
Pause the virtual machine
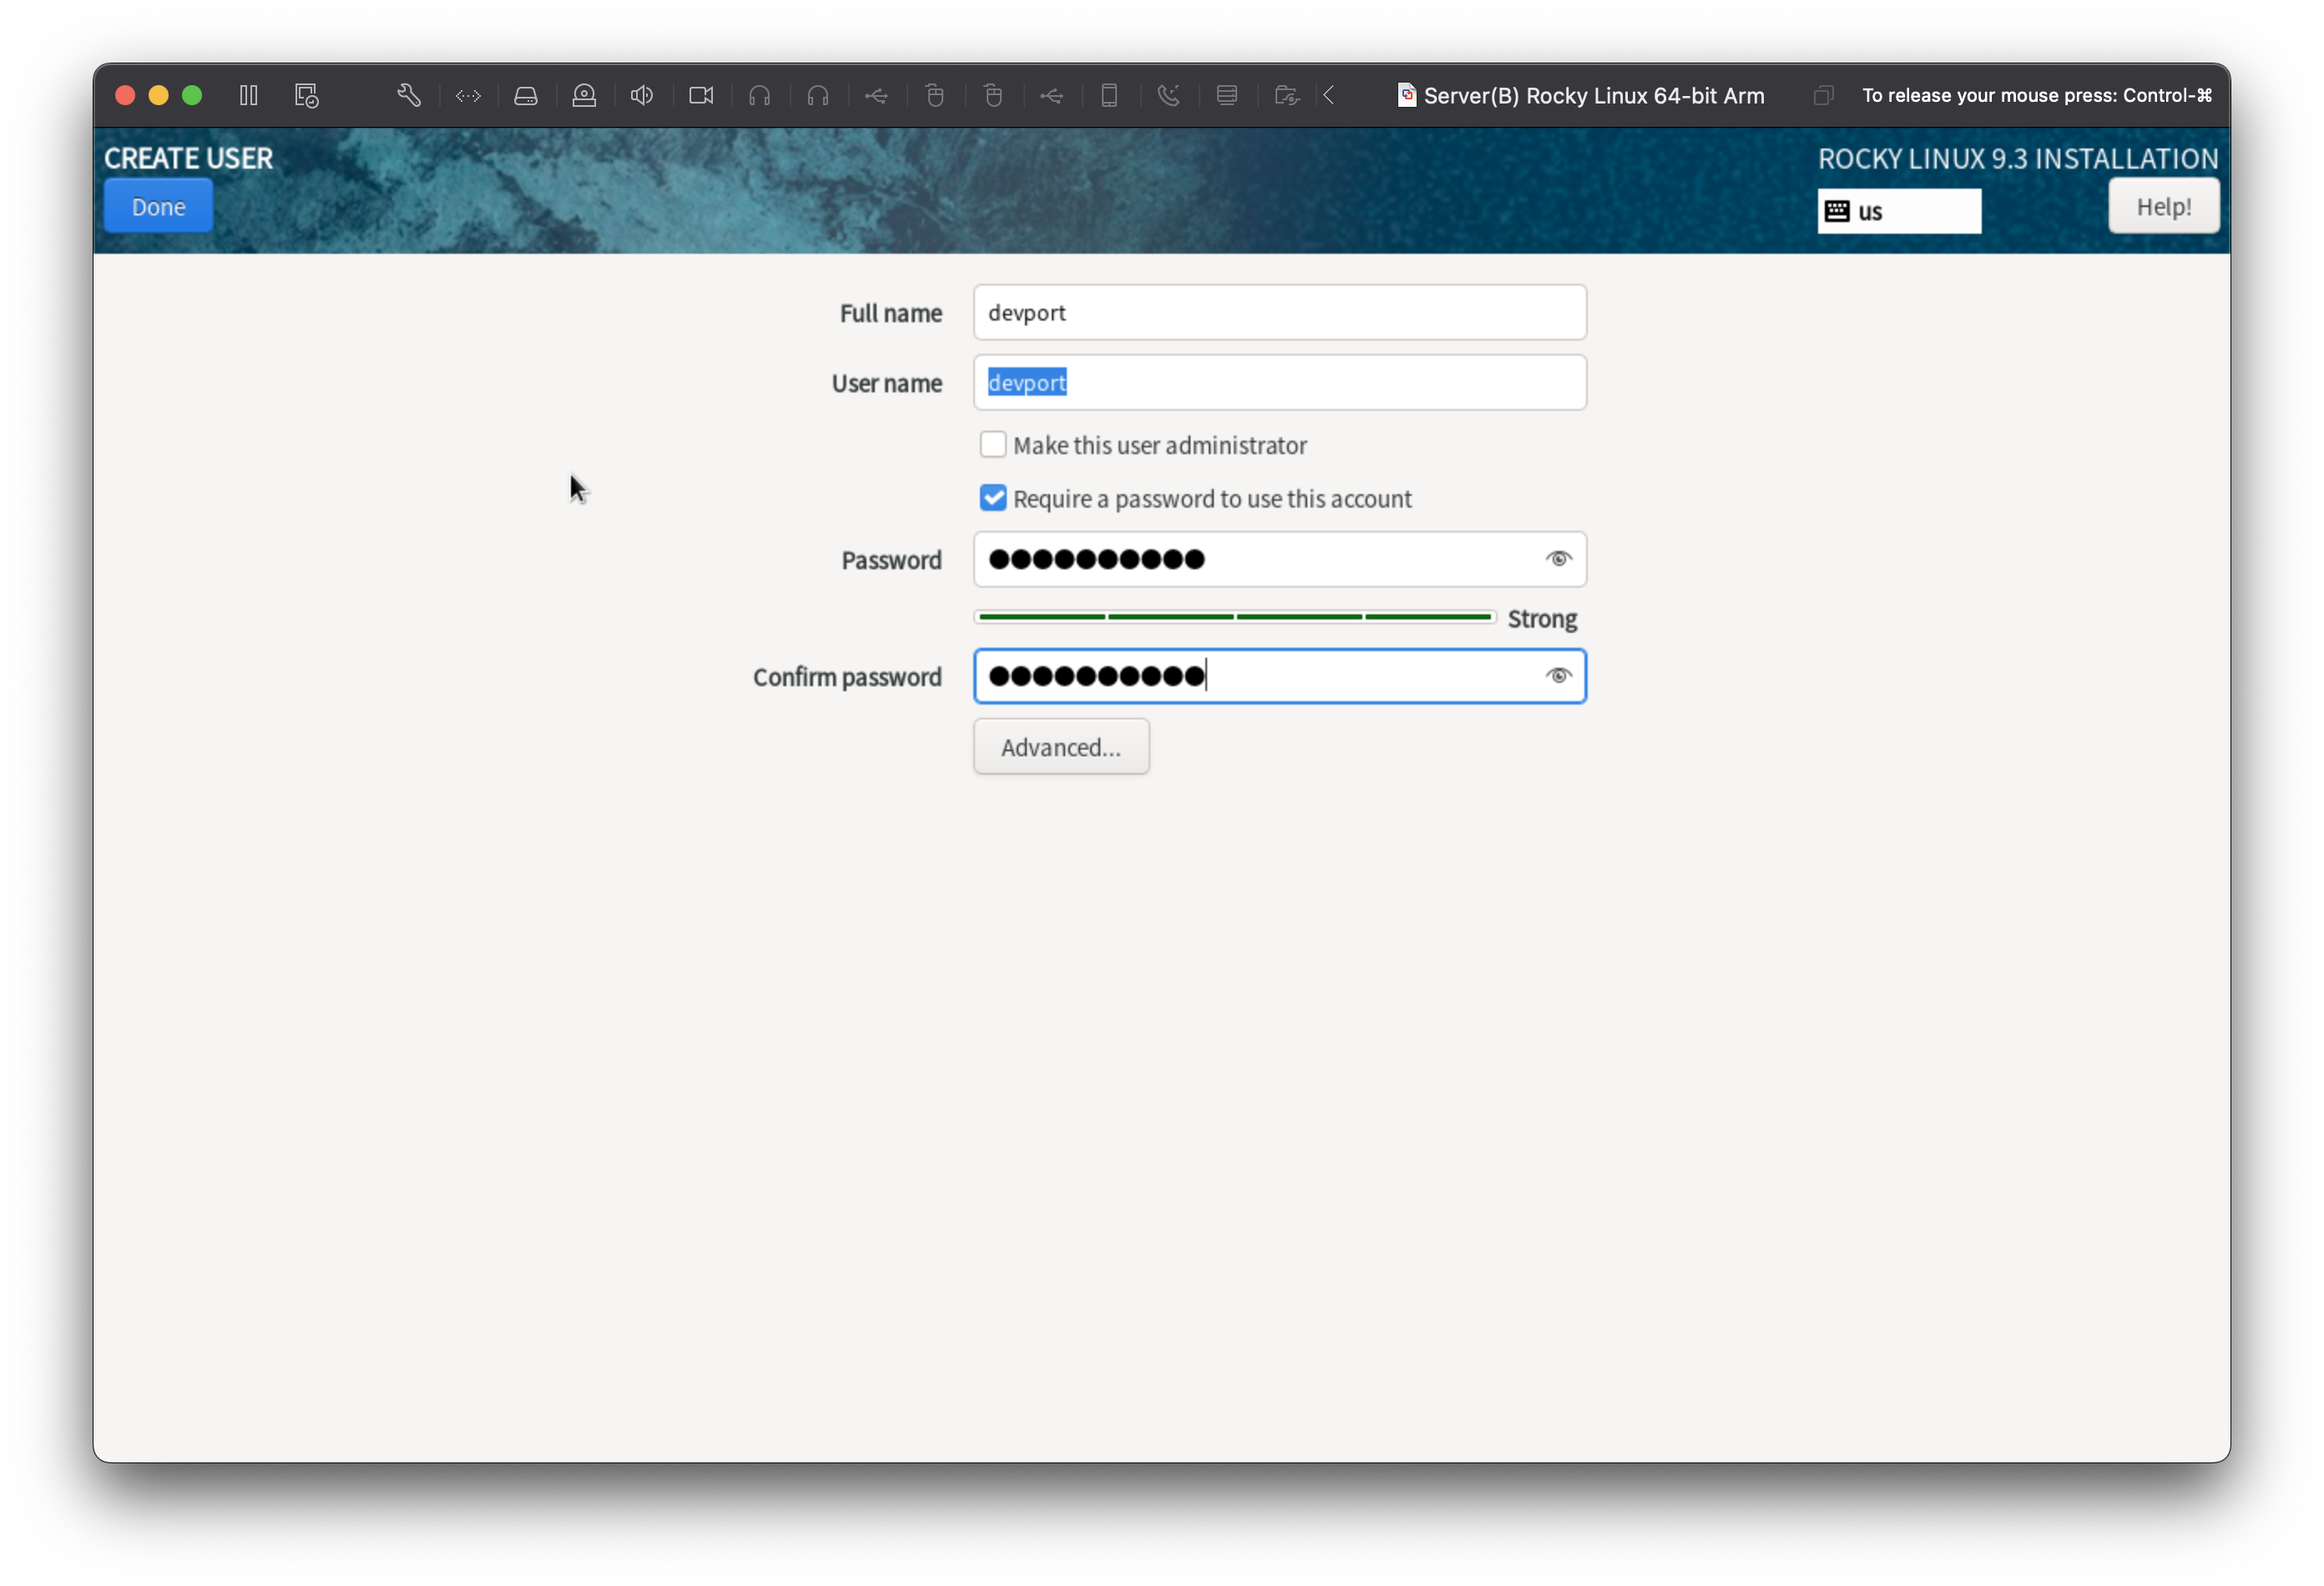click(249, 95)
